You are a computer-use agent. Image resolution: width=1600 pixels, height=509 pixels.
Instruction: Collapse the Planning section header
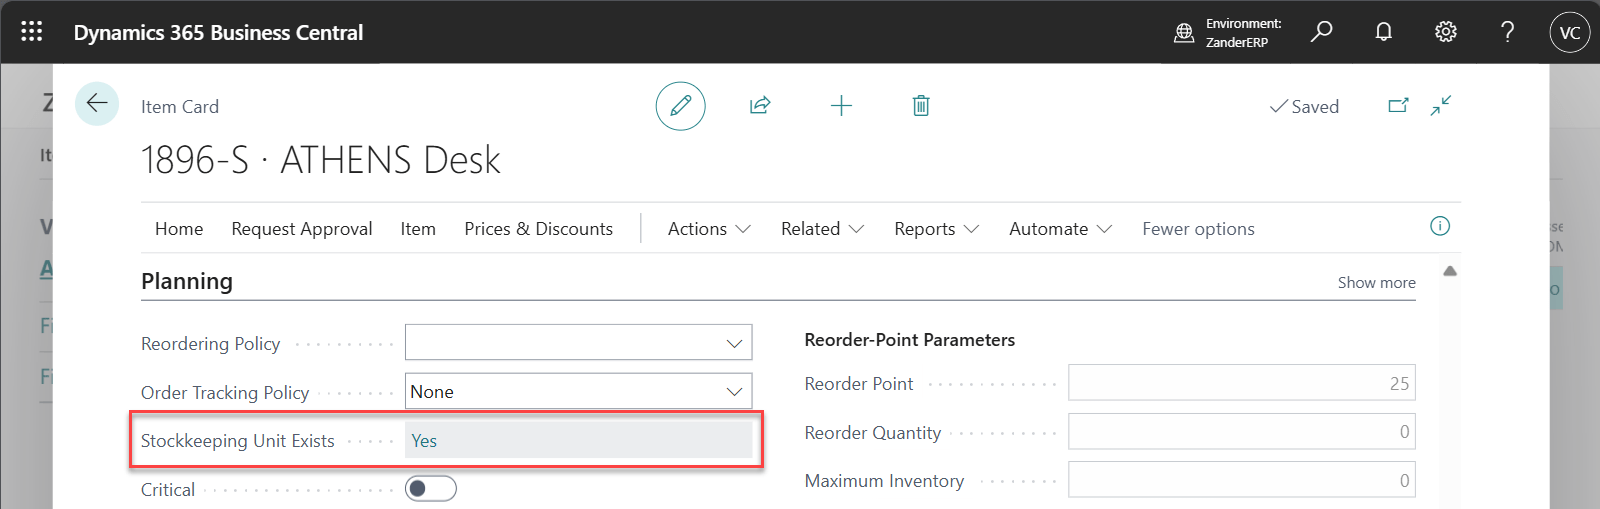pyautogui.click(x=187, y=281)
